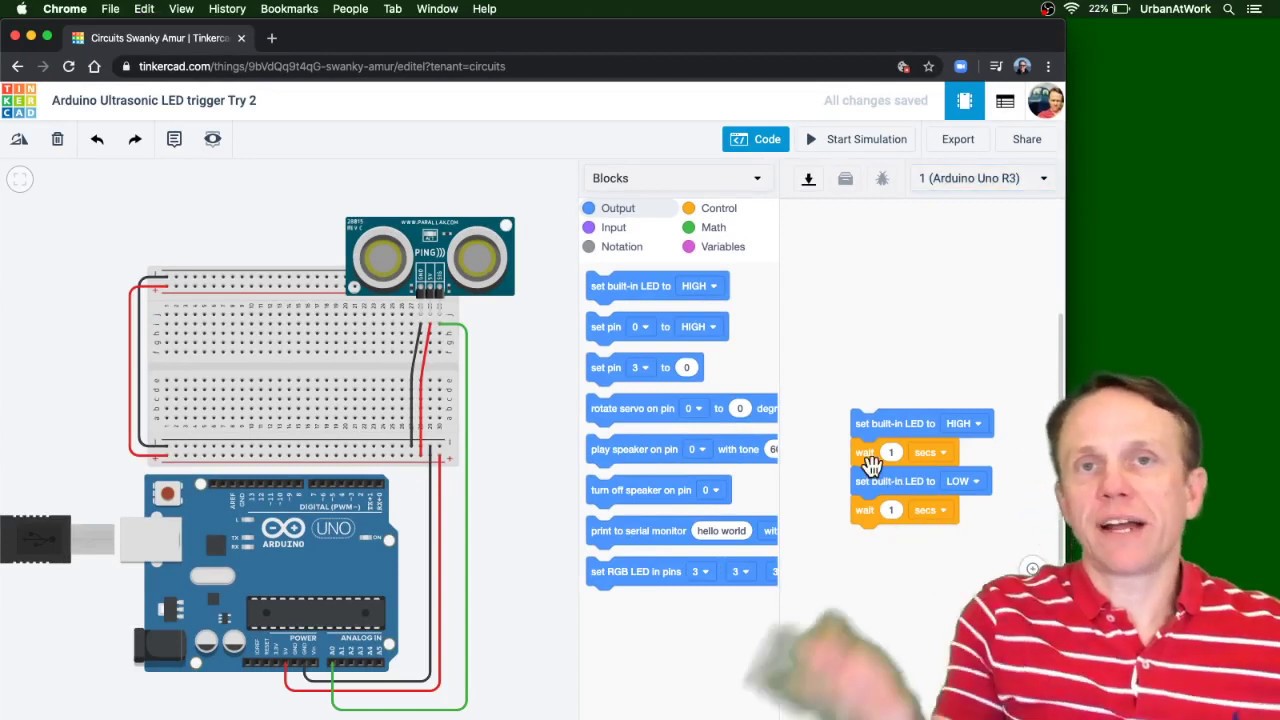Click the Tinkercad logo
This screenshot has height=720, width=1280.
coord(18,100)
